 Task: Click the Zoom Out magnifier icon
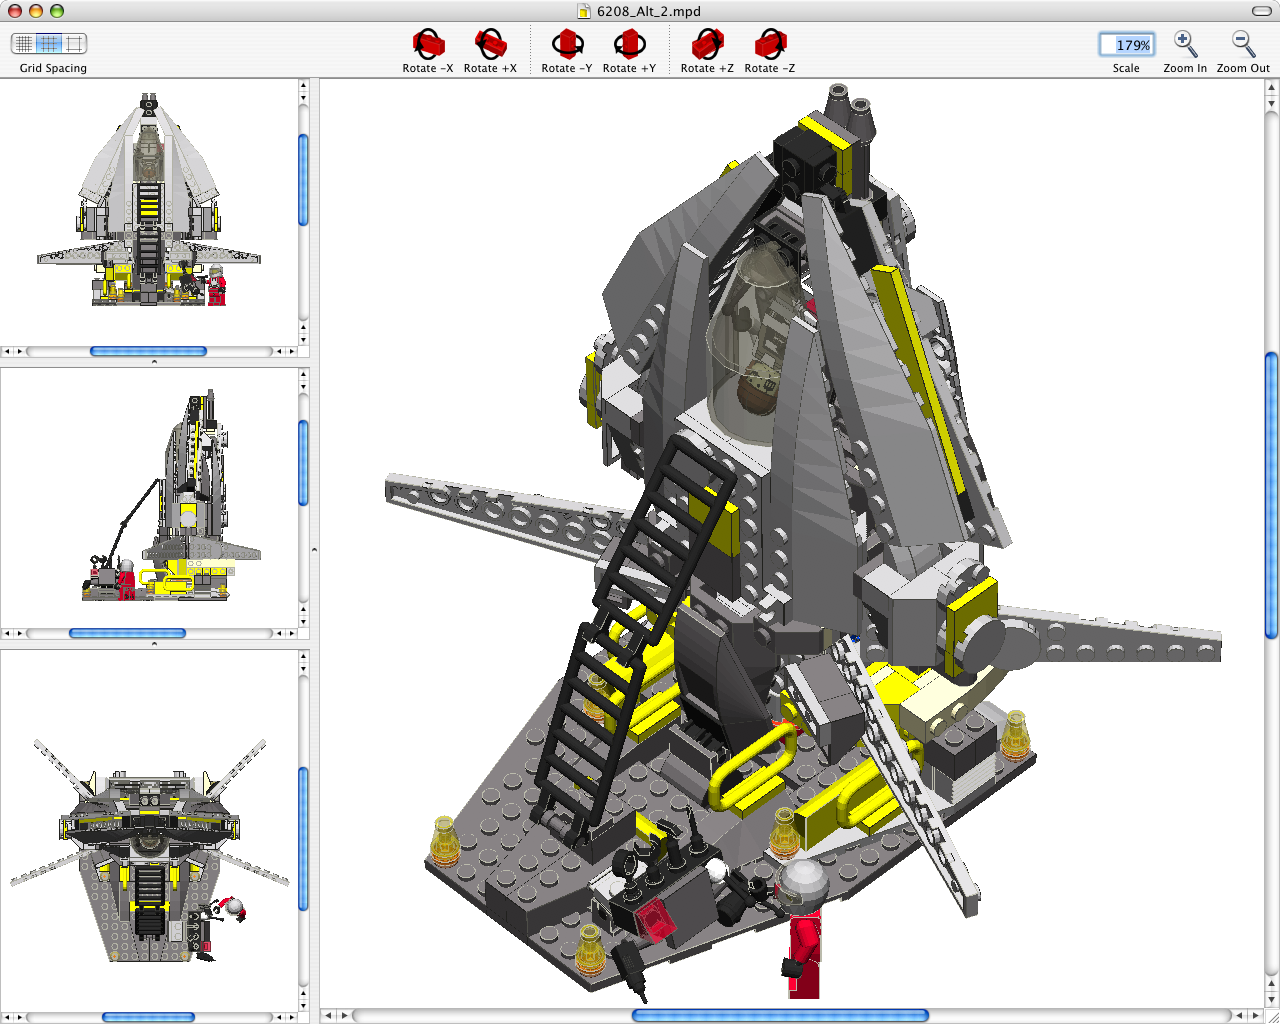click(1243, 45)
